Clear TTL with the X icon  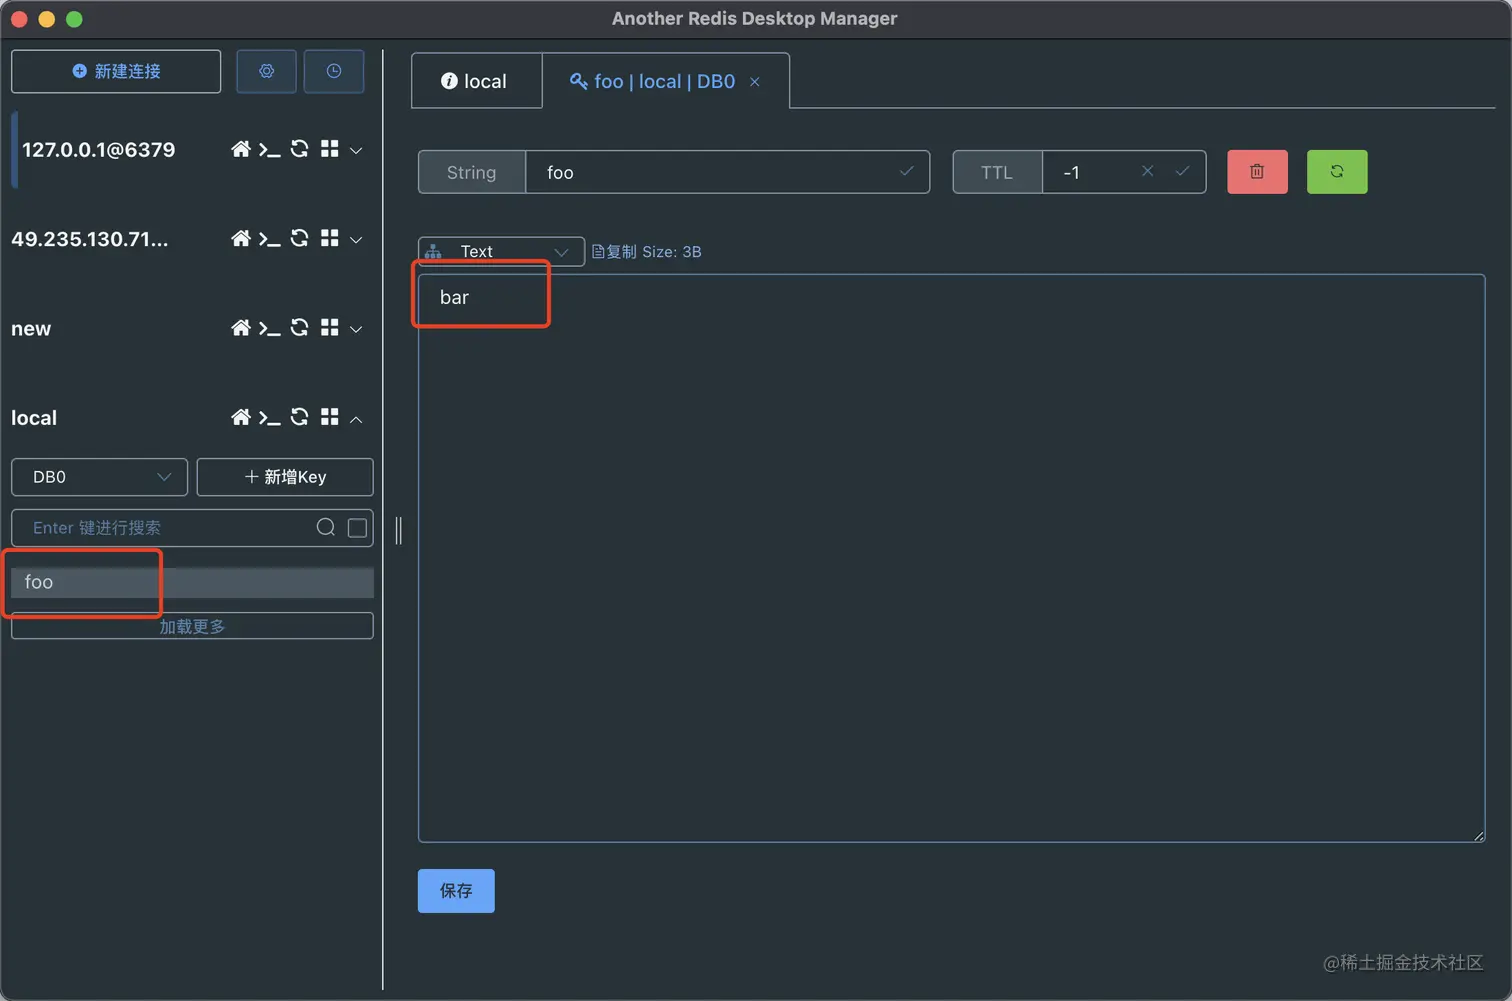(1148, 171)
